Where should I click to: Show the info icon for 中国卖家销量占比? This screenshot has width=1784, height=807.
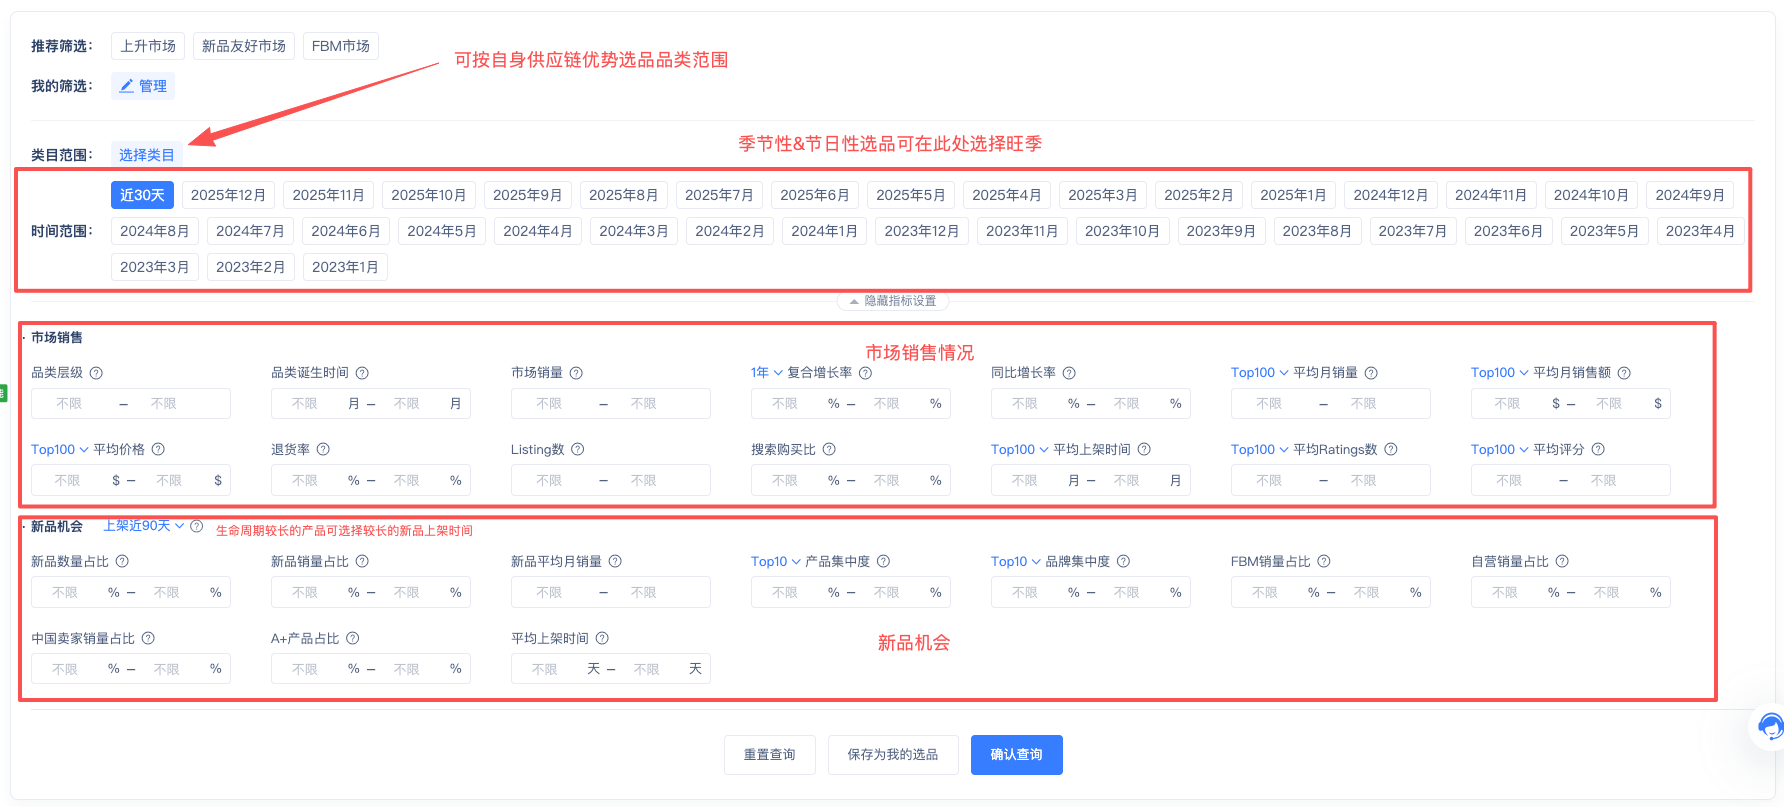tap(148, 639)
